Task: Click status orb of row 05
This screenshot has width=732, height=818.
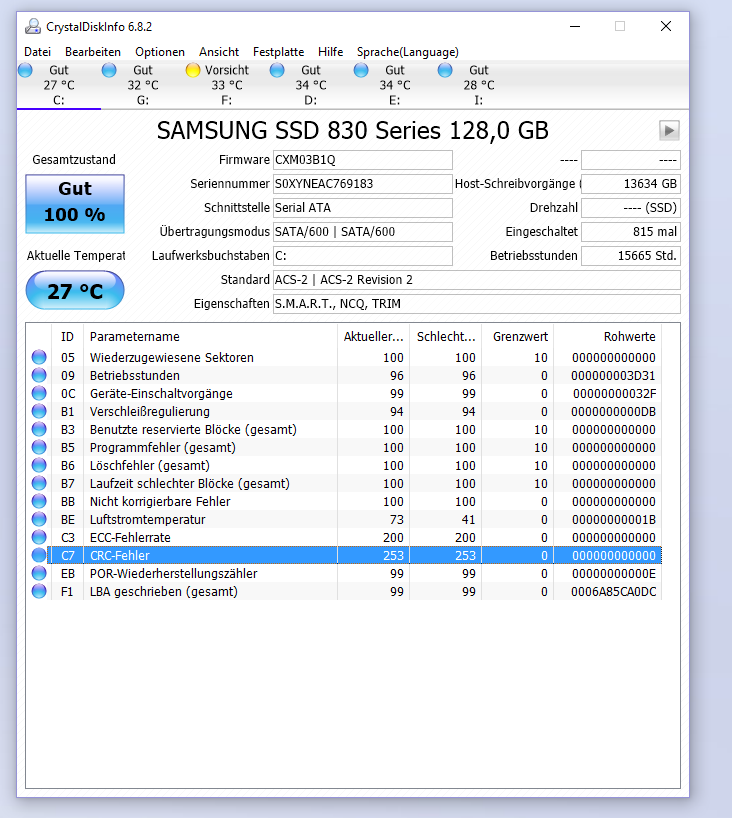Action: pyautogui.click(x=39, y=357)
